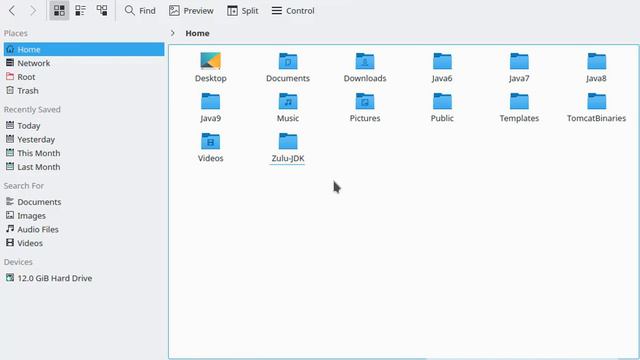The height and width of the screenshot is (360, 640).
Task: Open Network in Places panel
Action: [84, 63]
